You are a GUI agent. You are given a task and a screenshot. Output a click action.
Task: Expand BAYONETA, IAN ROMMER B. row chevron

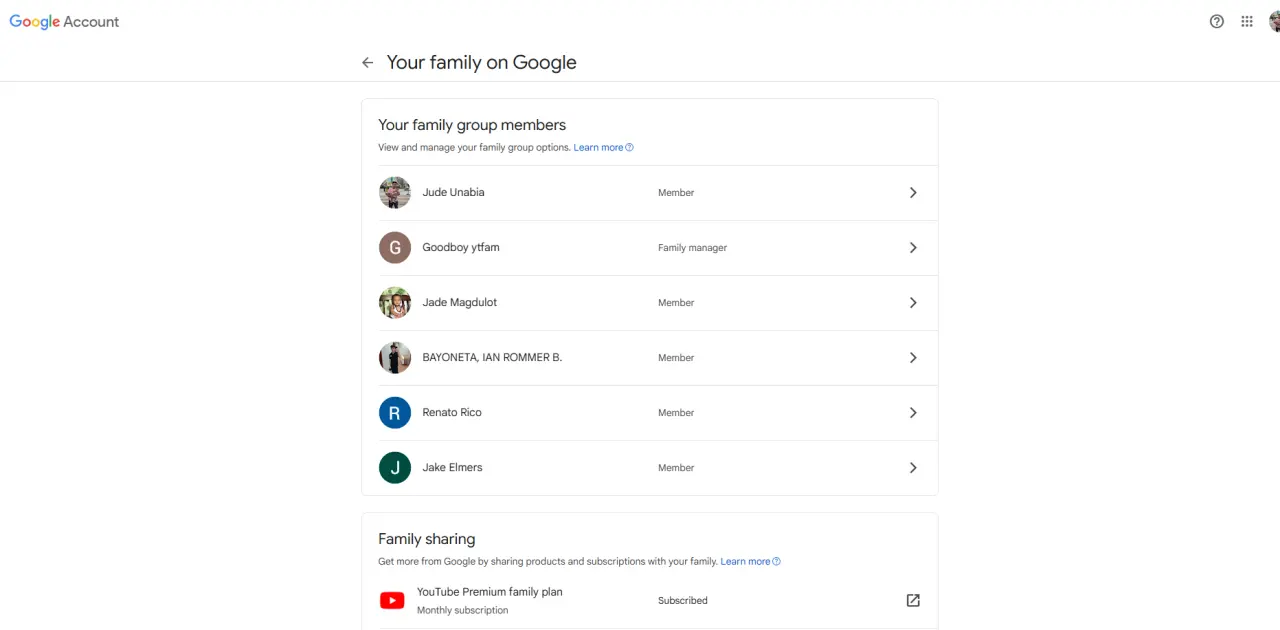(913, 358)
